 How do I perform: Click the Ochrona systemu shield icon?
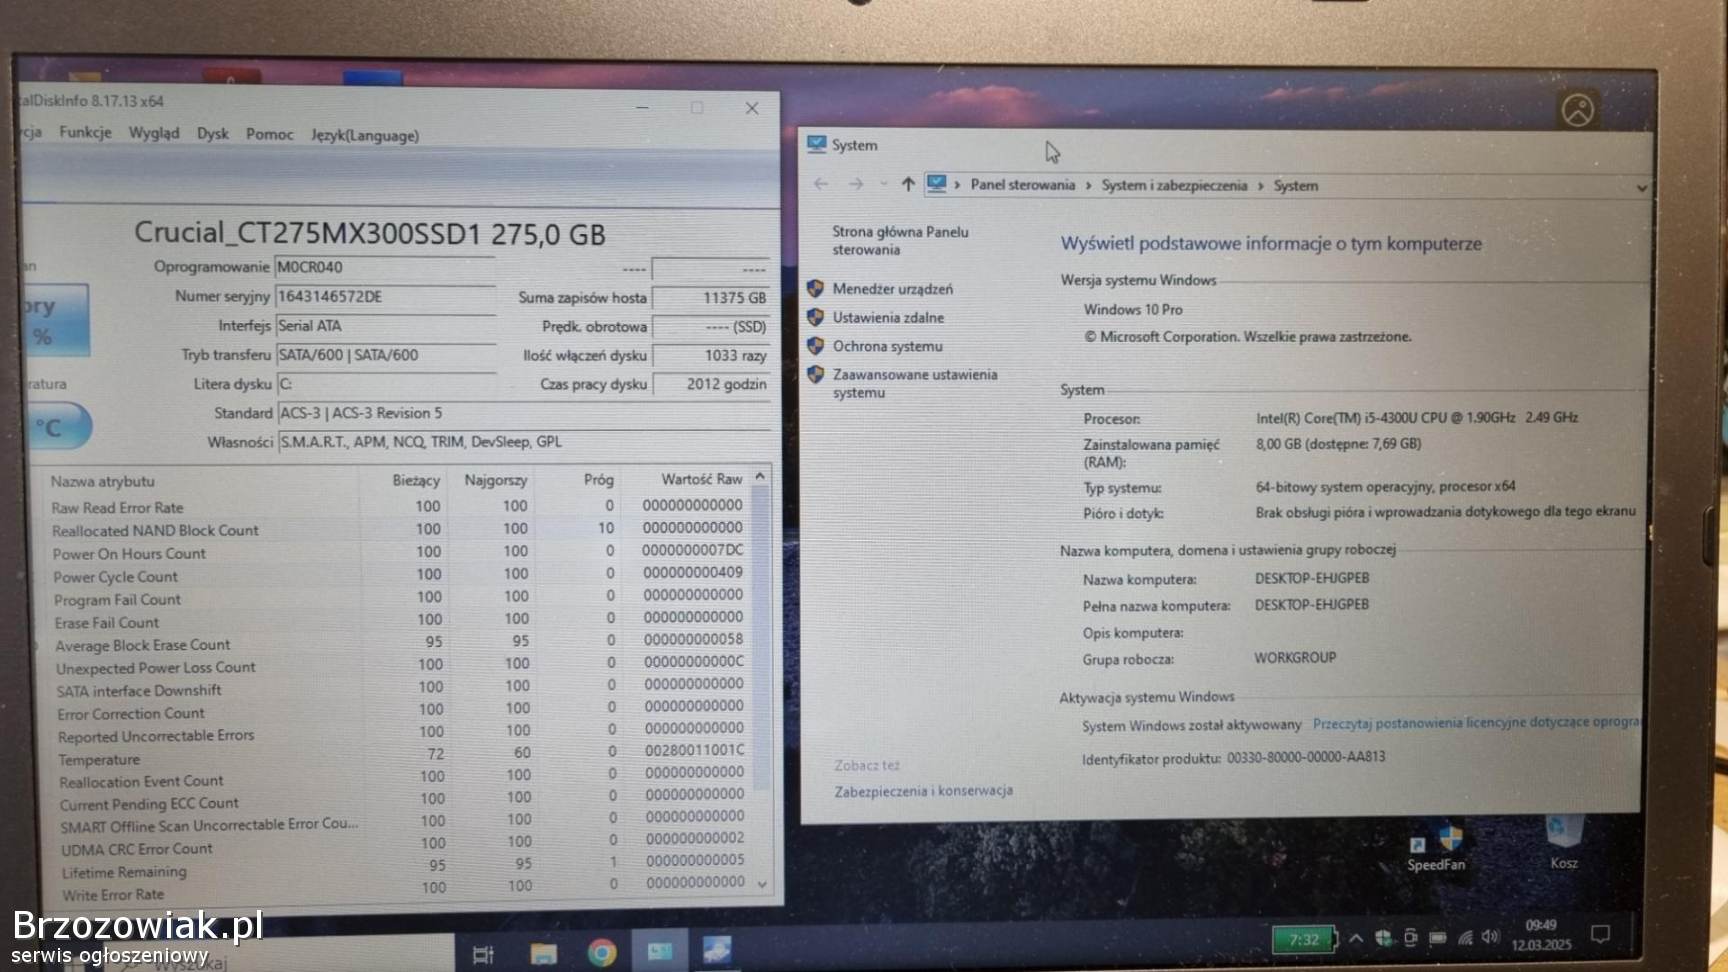point(815,345)
